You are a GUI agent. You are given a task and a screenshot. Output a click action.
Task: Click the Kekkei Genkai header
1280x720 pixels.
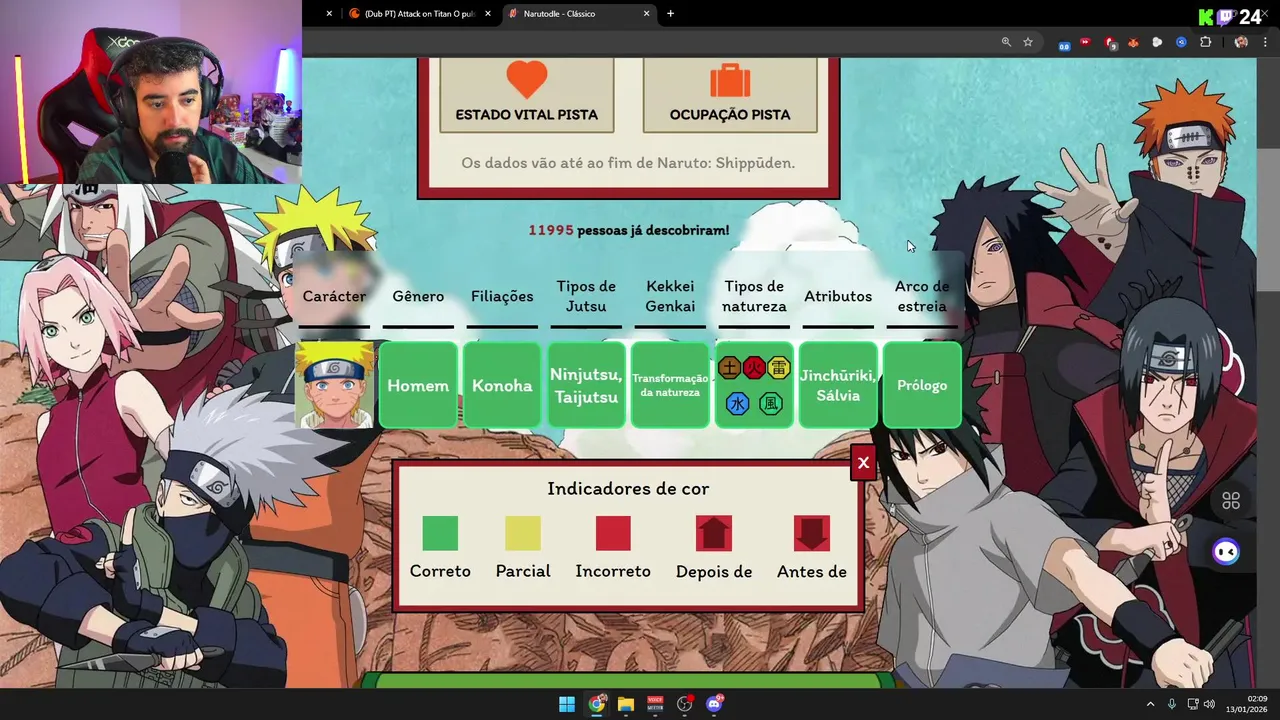pos(670,296)
